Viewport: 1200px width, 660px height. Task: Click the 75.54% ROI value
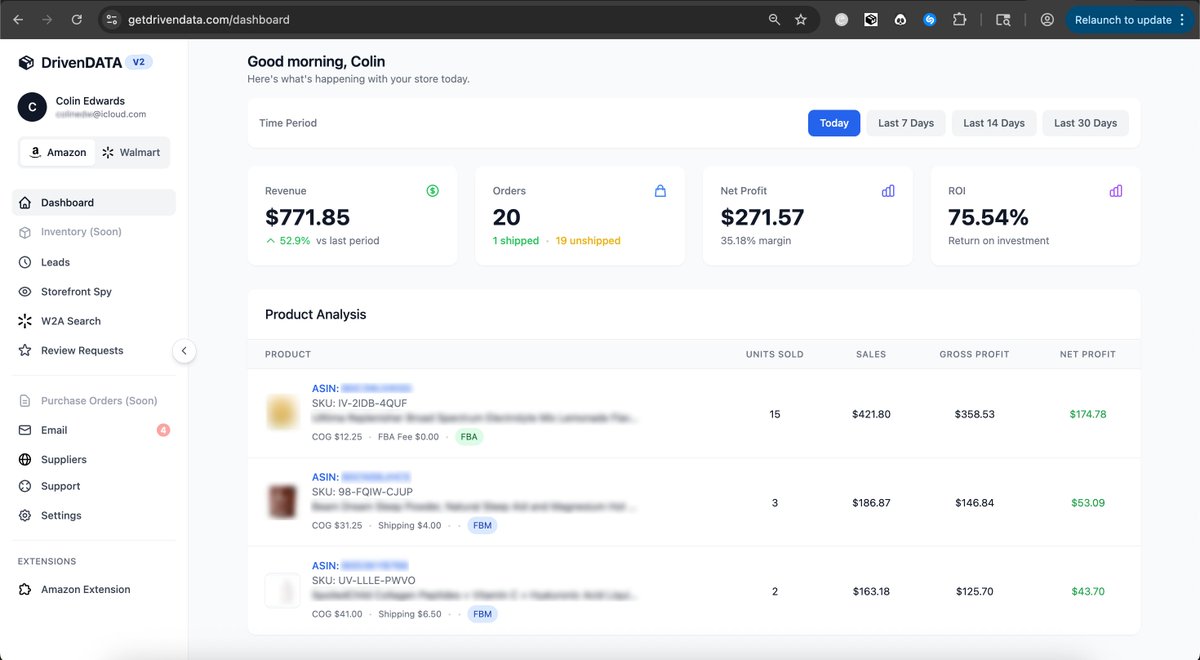pos(988,217)
